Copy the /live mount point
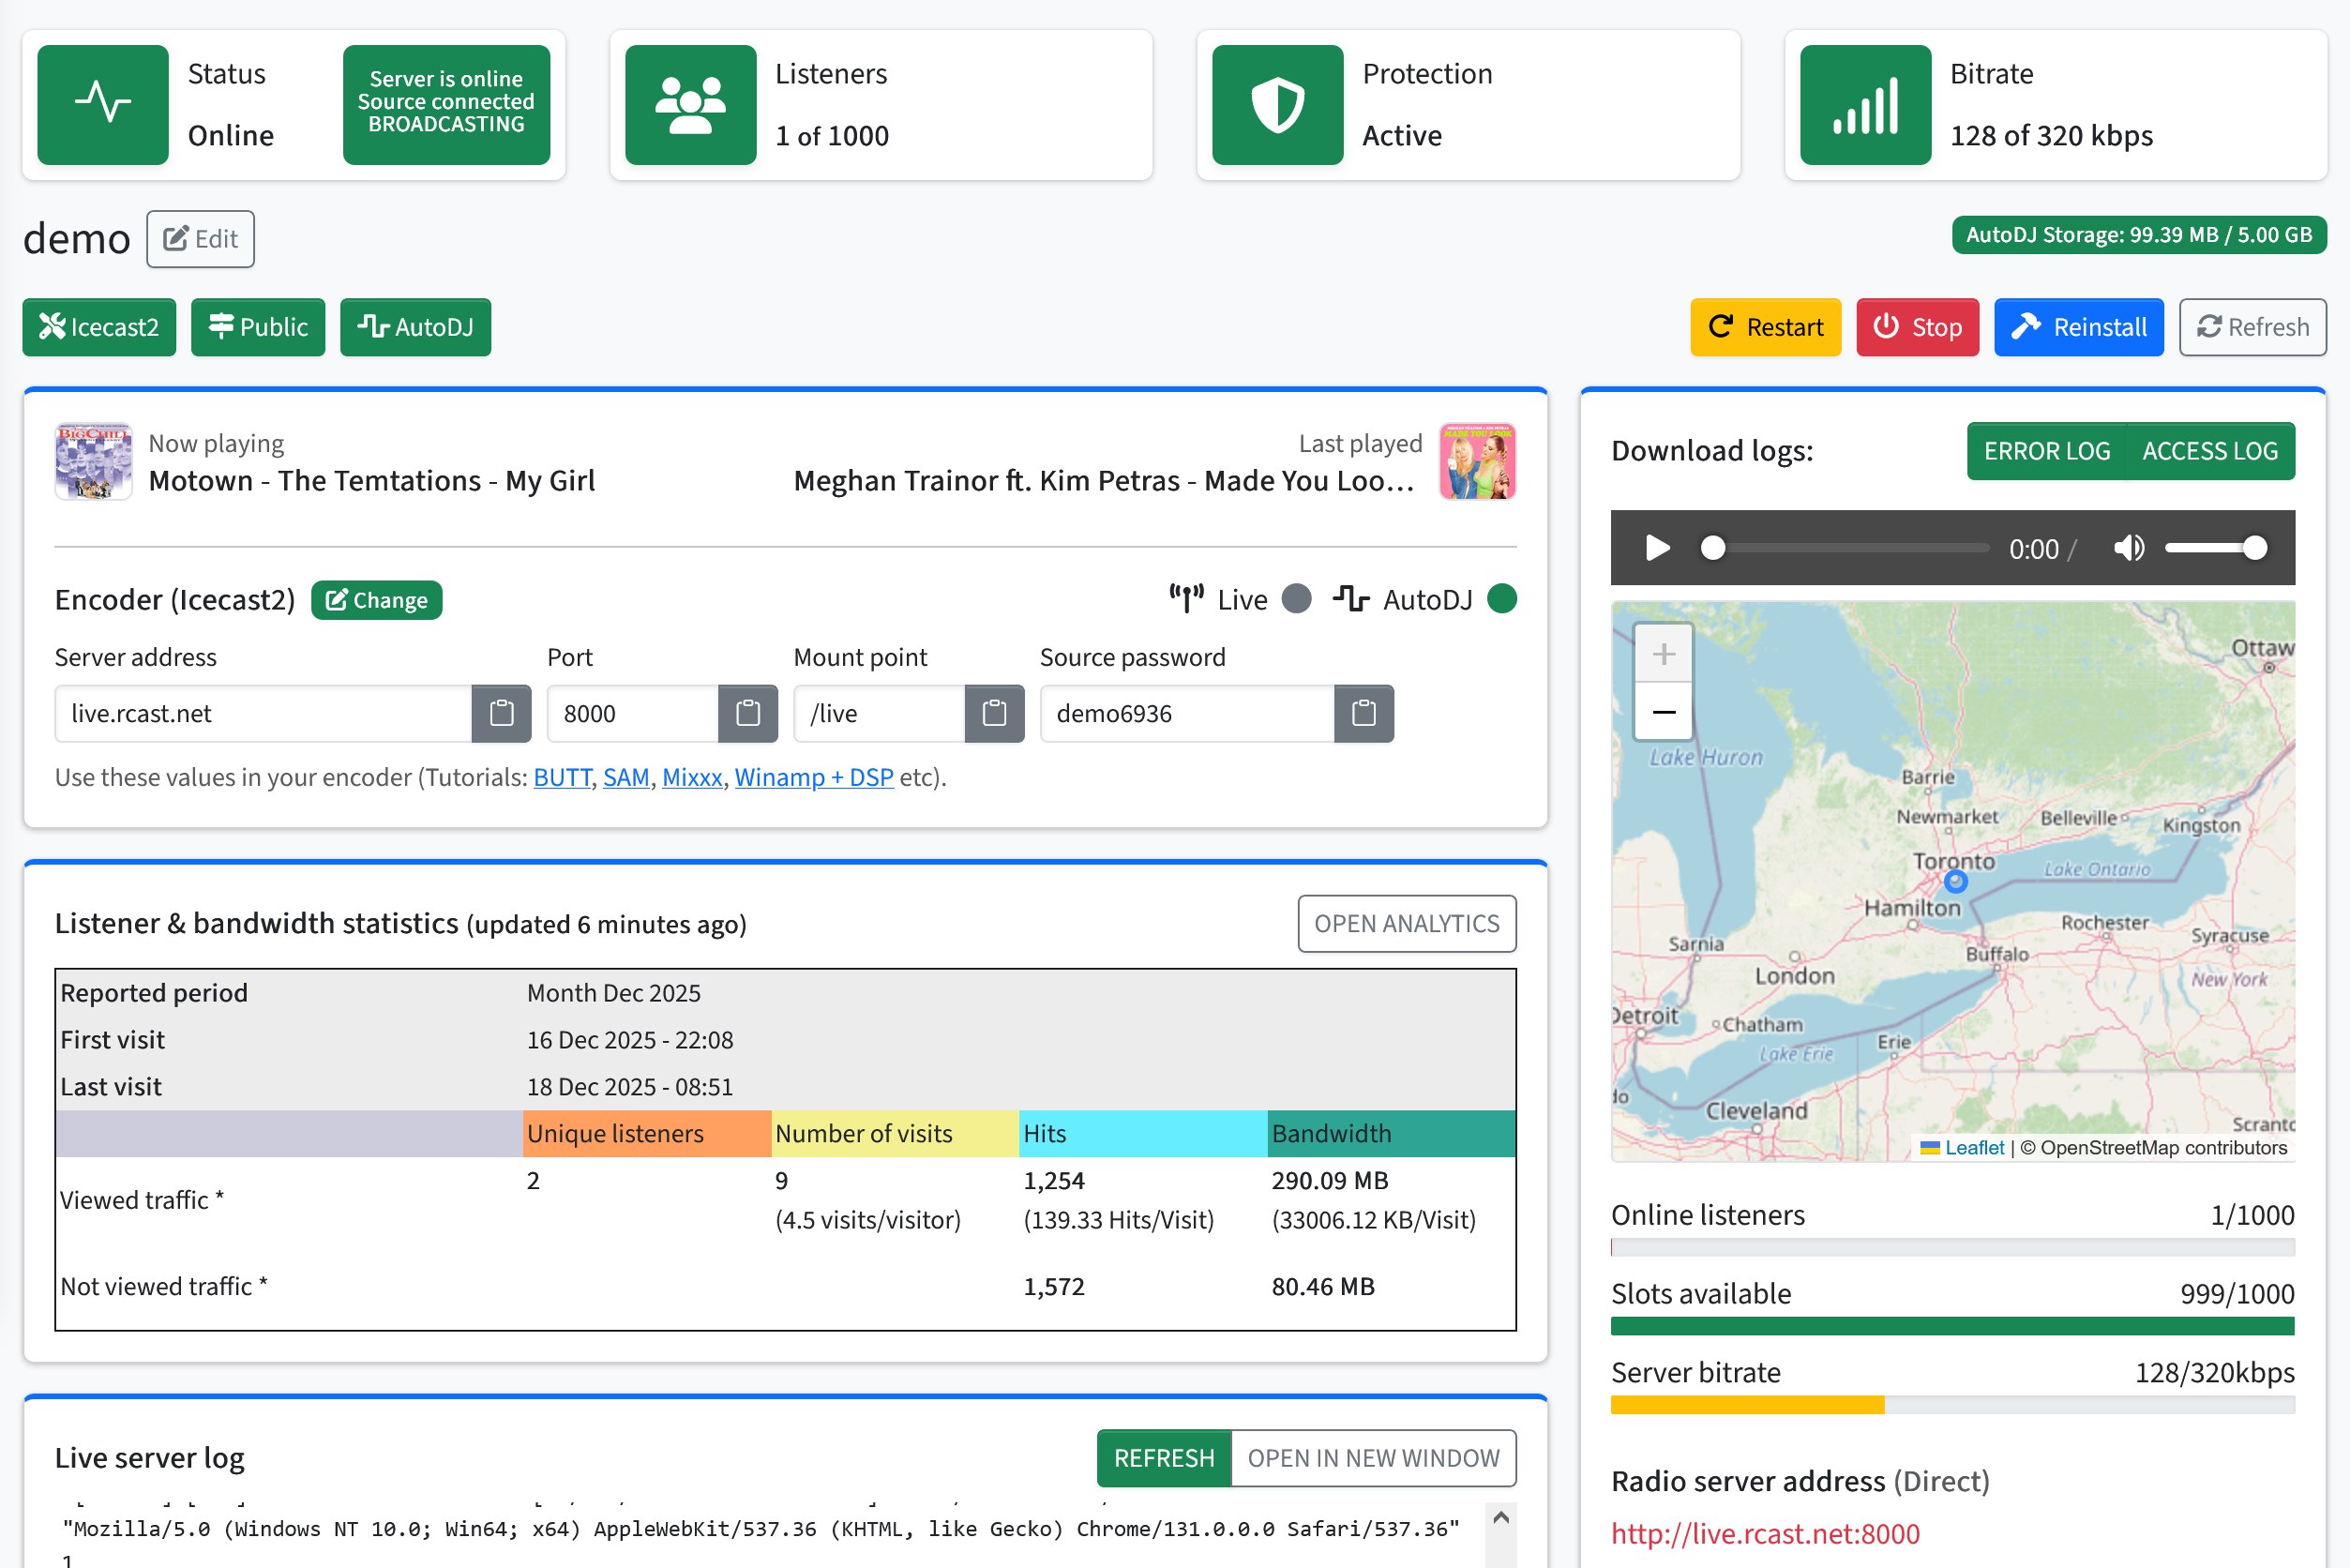Image resolution: width=2350 pixels, height=1568 pixels. (994, 713)
